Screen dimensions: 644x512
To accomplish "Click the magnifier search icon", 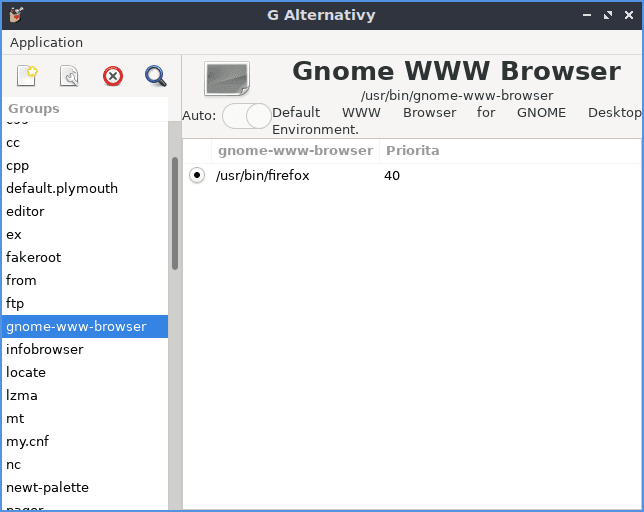I will point(156,76).
